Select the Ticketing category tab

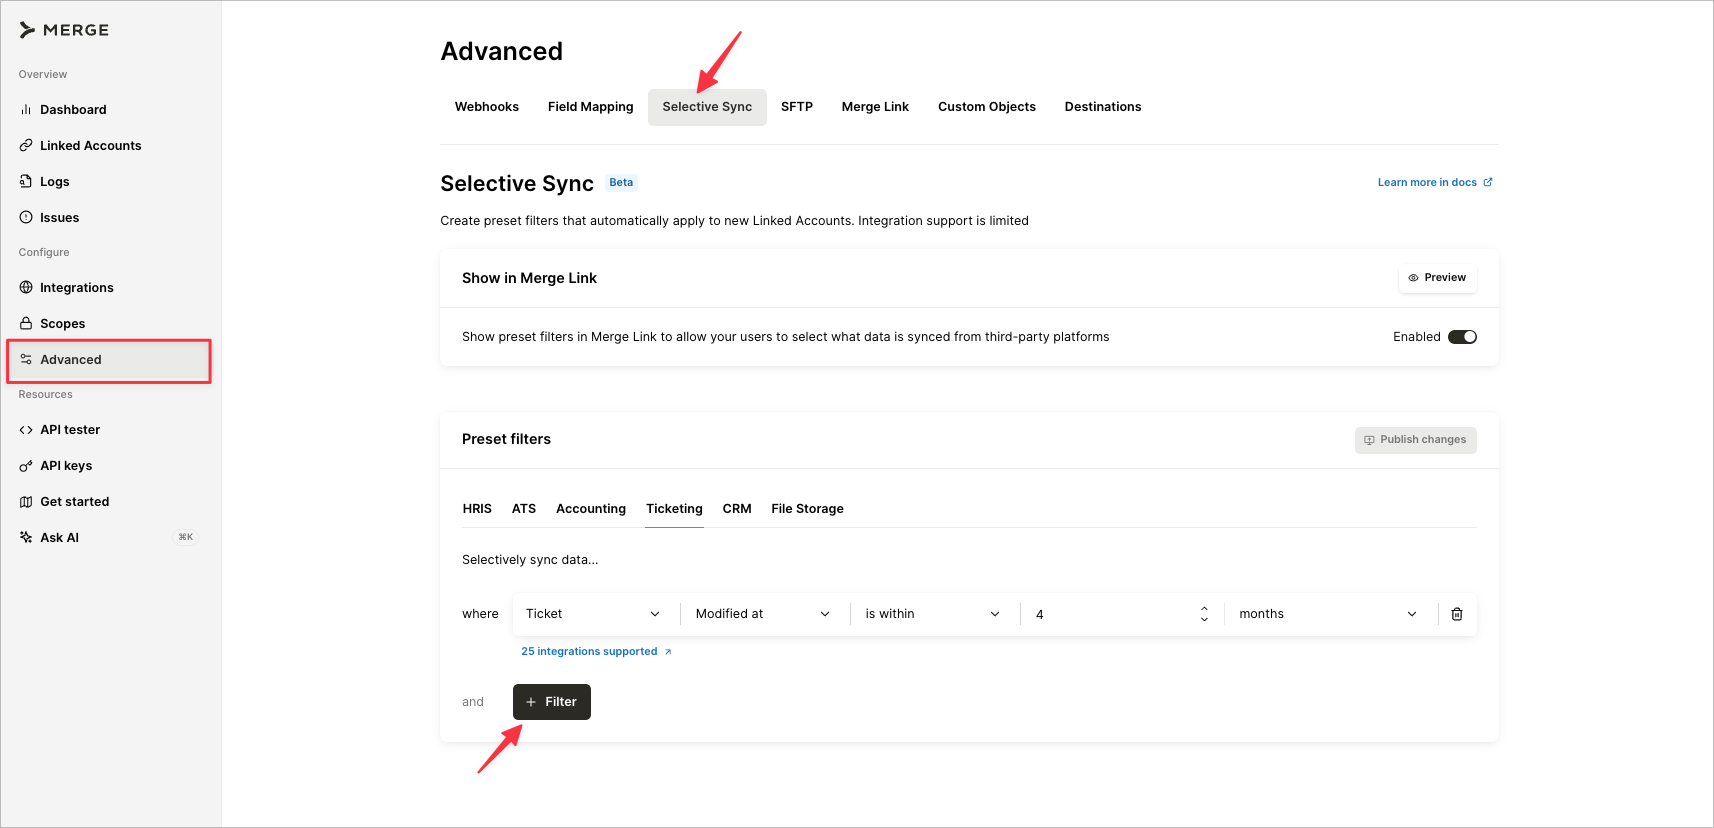pyautogui.click(x=674, y=509)
